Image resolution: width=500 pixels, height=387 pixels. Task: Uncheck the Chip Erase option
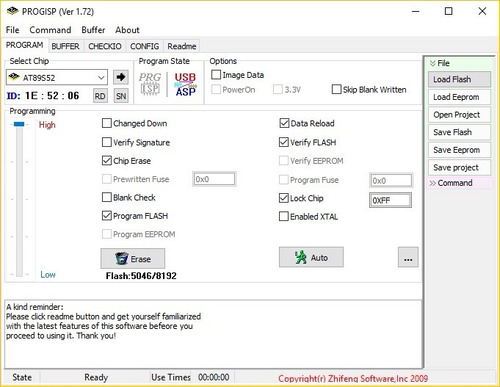pos(107,161)
